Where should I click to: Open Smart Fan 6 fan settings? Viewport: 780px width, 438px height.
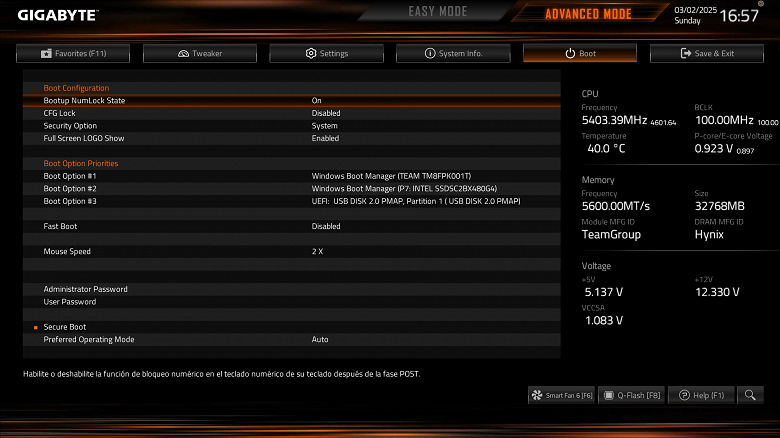(x=561, y=395)
